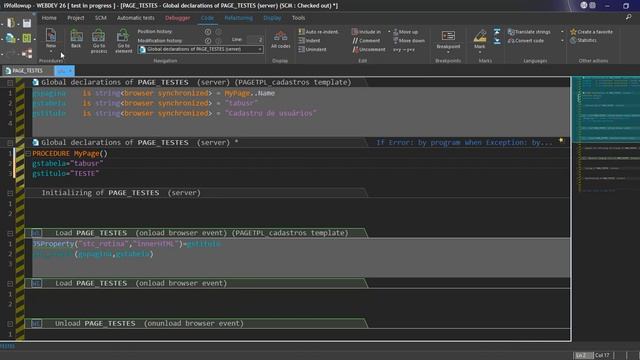
Task: Click Include in
Action: [x=366, y=31]
